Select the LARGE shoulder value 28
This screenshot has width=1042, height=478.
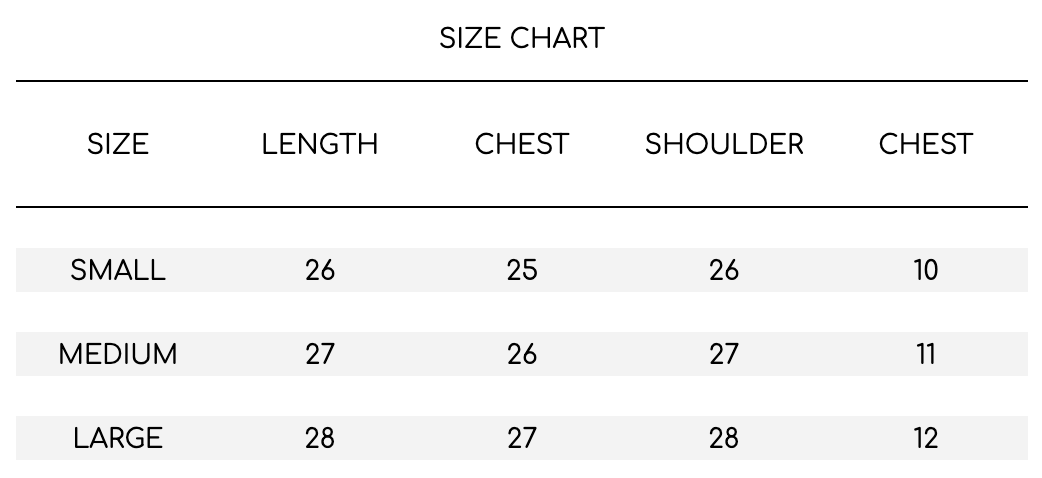(x=724, y=438)
